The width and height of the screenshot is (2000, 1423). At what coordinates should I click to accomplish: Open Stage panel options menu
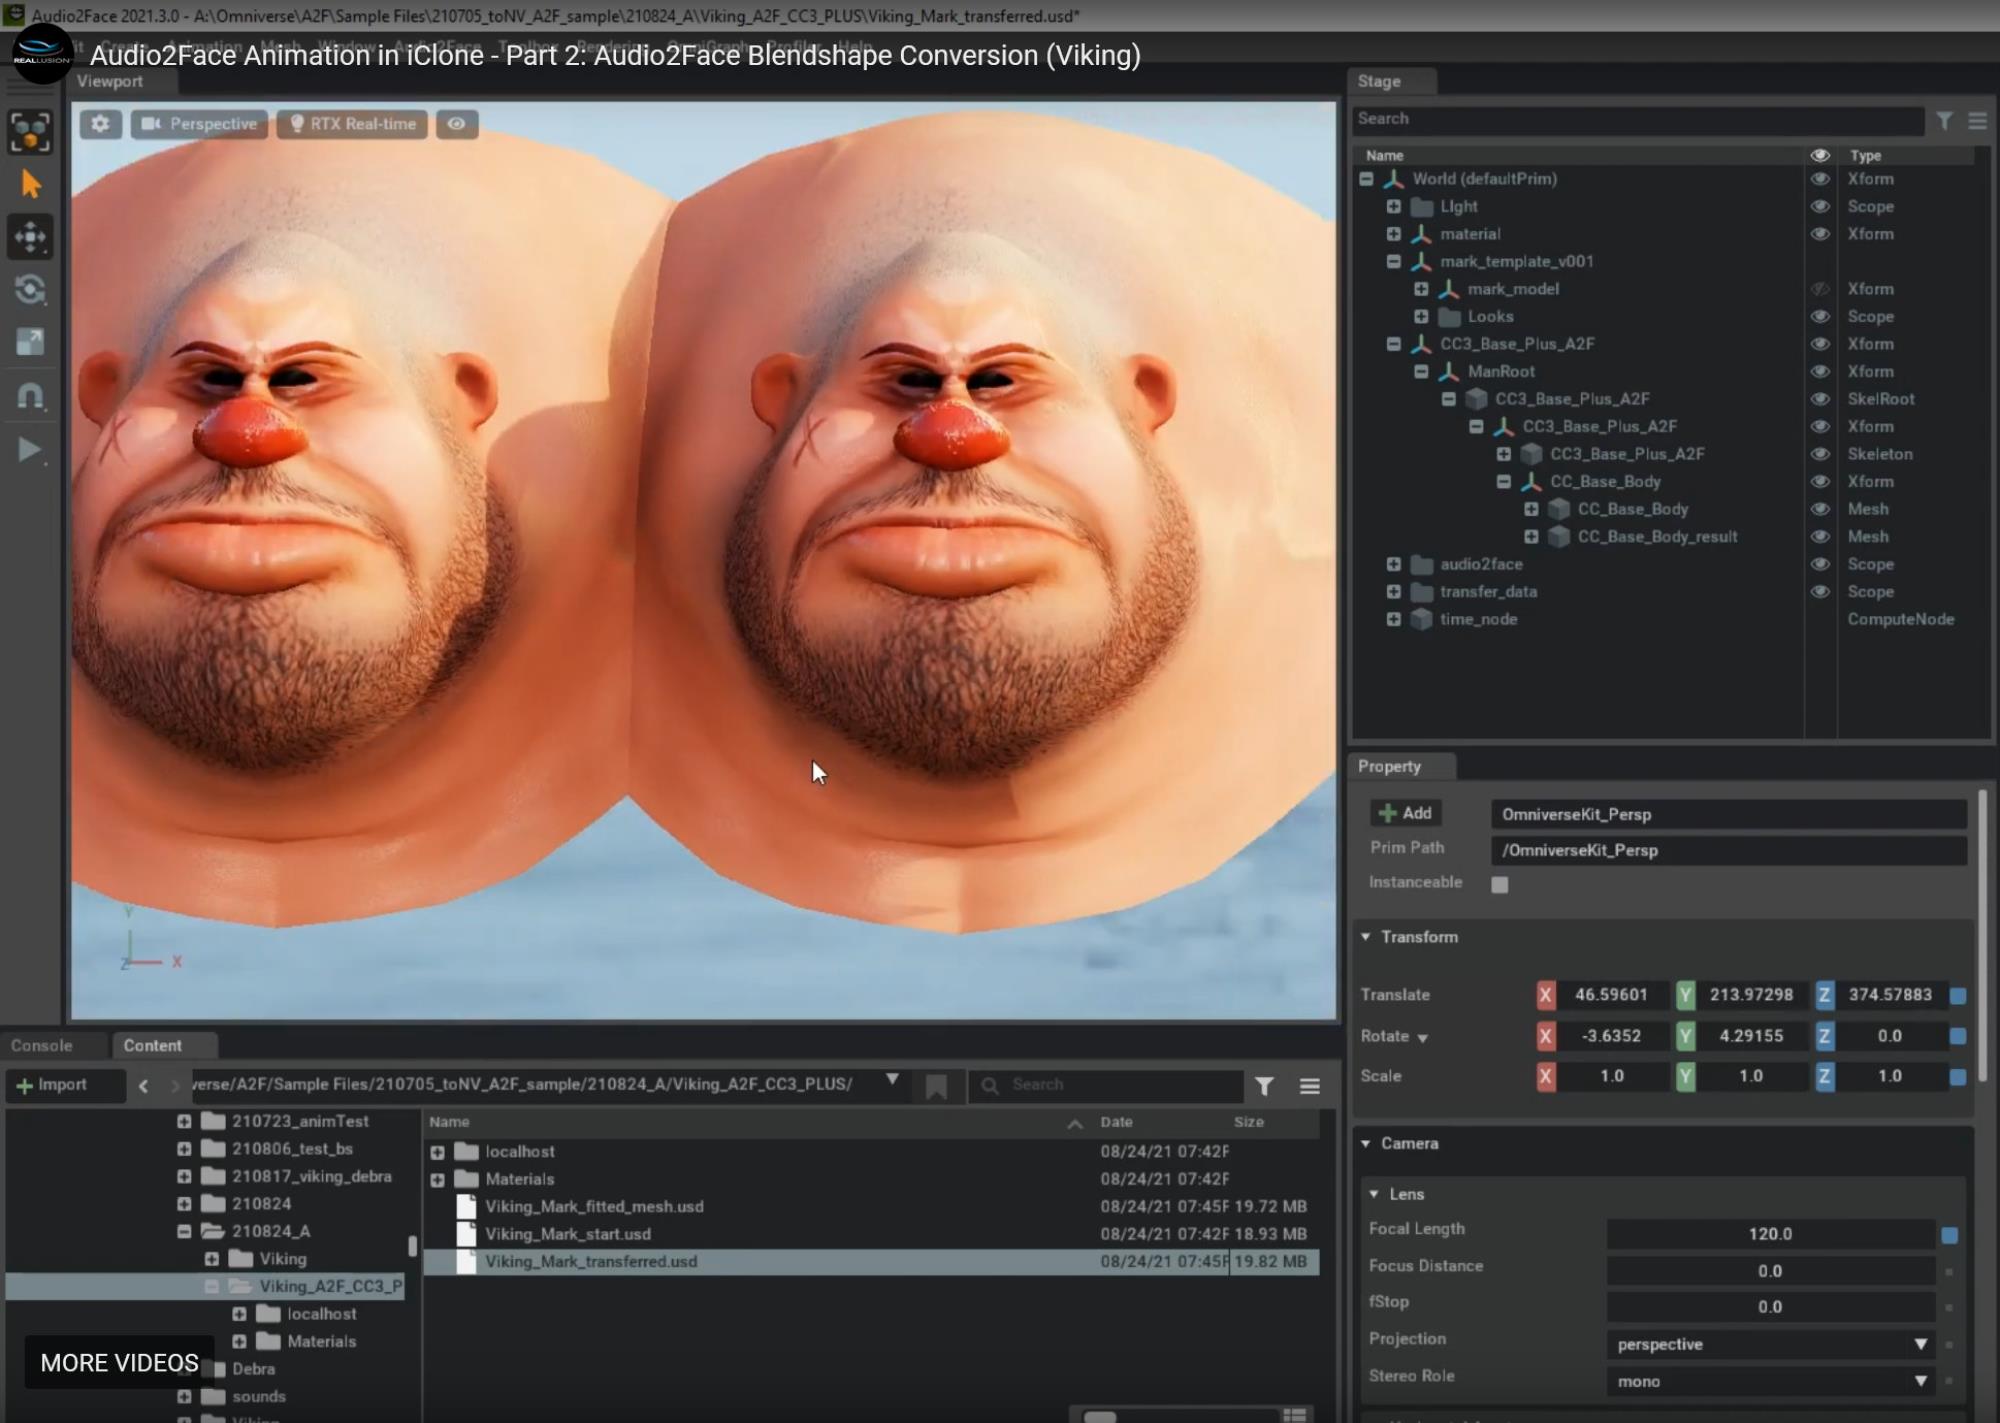pyautogui.click(x=1977, y=121)
